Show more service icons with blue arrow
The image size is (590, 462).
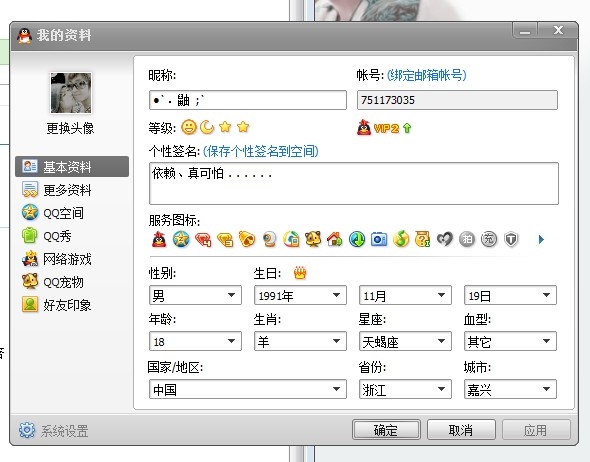541,239
